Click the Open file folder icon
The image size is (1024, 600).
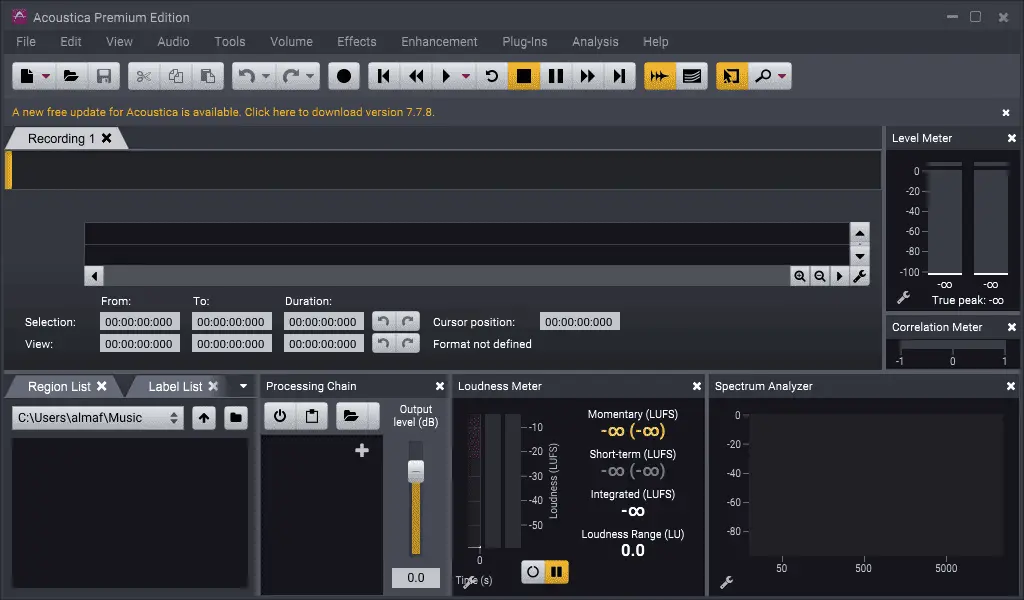click(x=71, y=76)
